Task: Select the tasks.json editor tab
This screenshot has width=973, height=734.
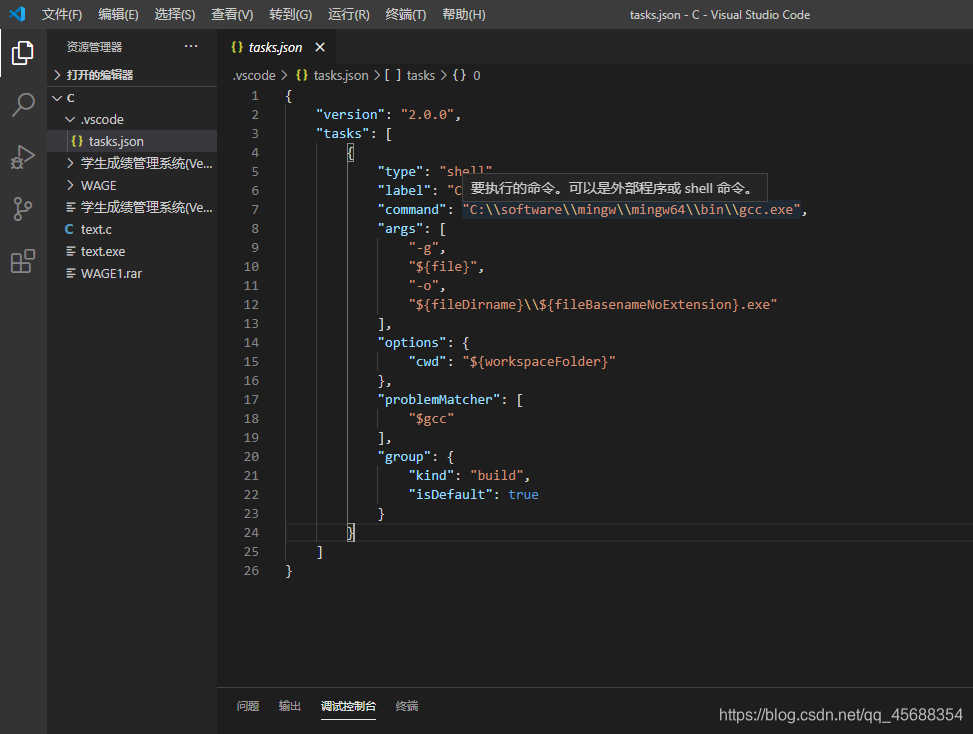Action: click(276, 47)
